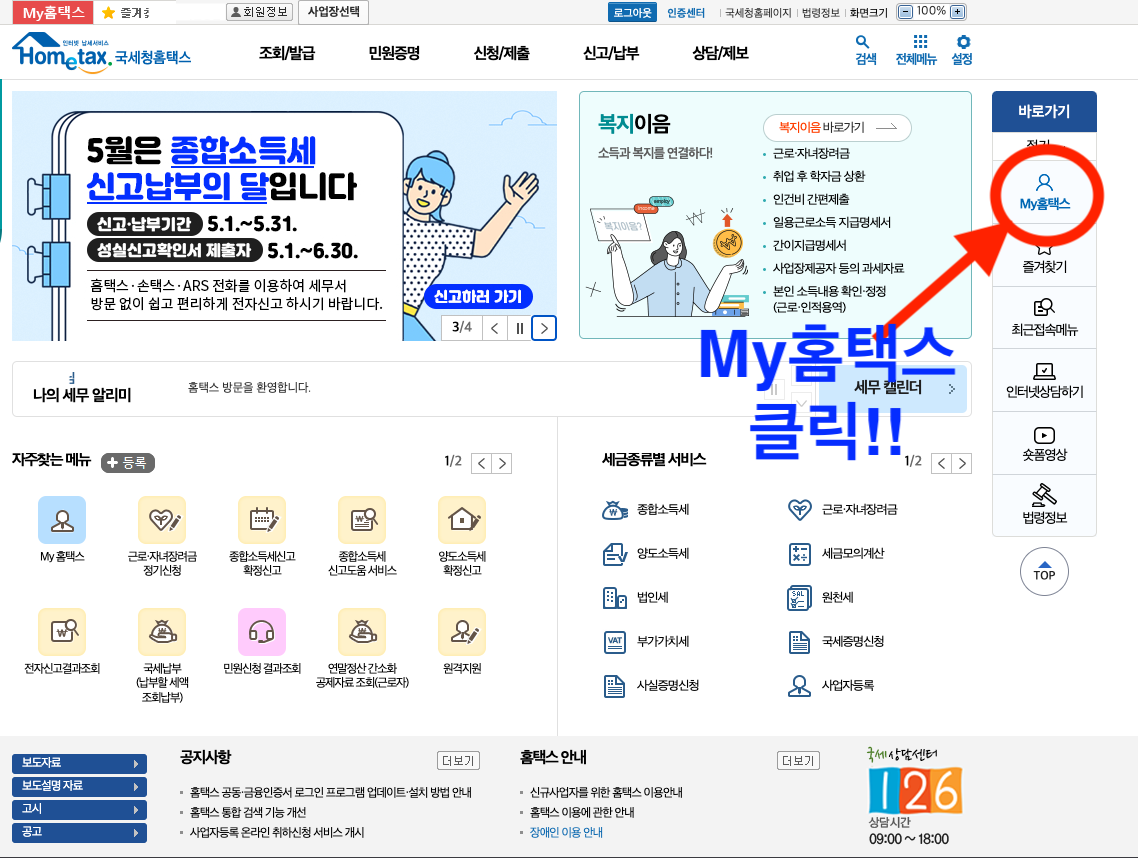1138x858 pixels.
Task: Click the 인증센터 link
Action: click(x=686, y=12)
